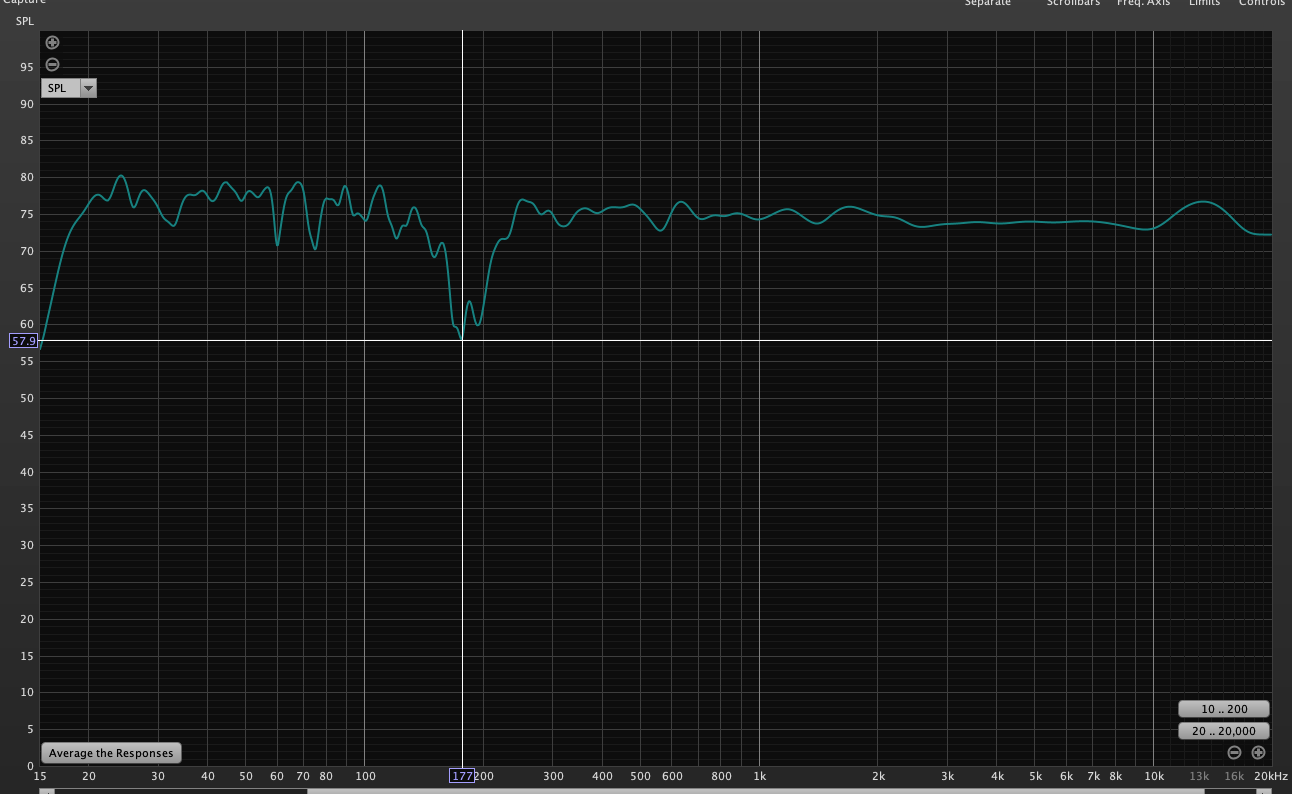The height and width of the screenshot is (794, 1292).
Task: Click the 13k greyed frequency axis label
Action: pyautogui.click(x=1199, y=776)
